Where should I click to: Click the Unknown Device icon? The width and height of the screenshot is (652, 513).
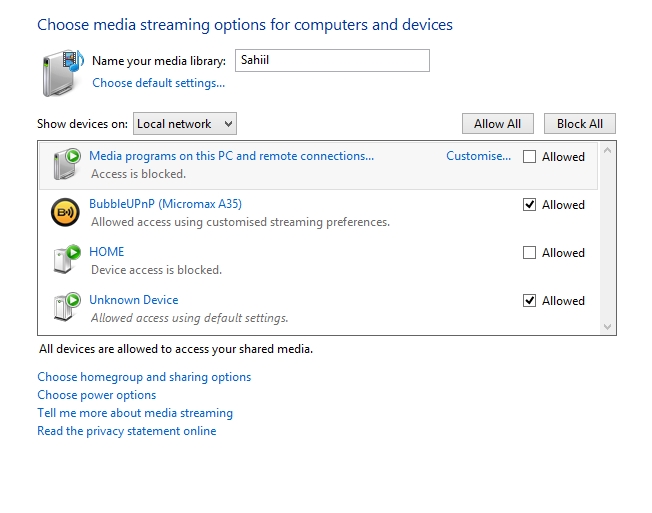pos(65,308)
